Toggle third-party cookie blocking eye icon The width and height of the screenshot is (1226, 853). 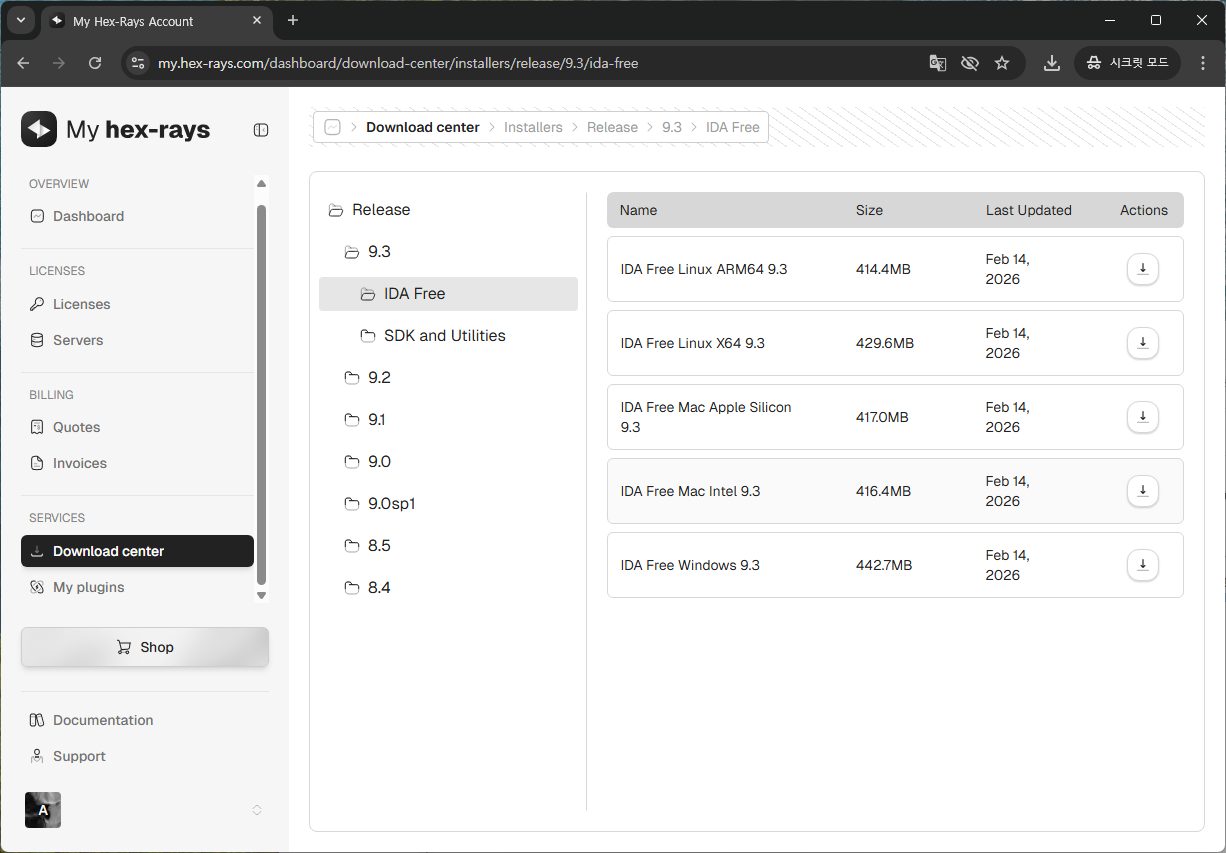[x=969, y=63]
